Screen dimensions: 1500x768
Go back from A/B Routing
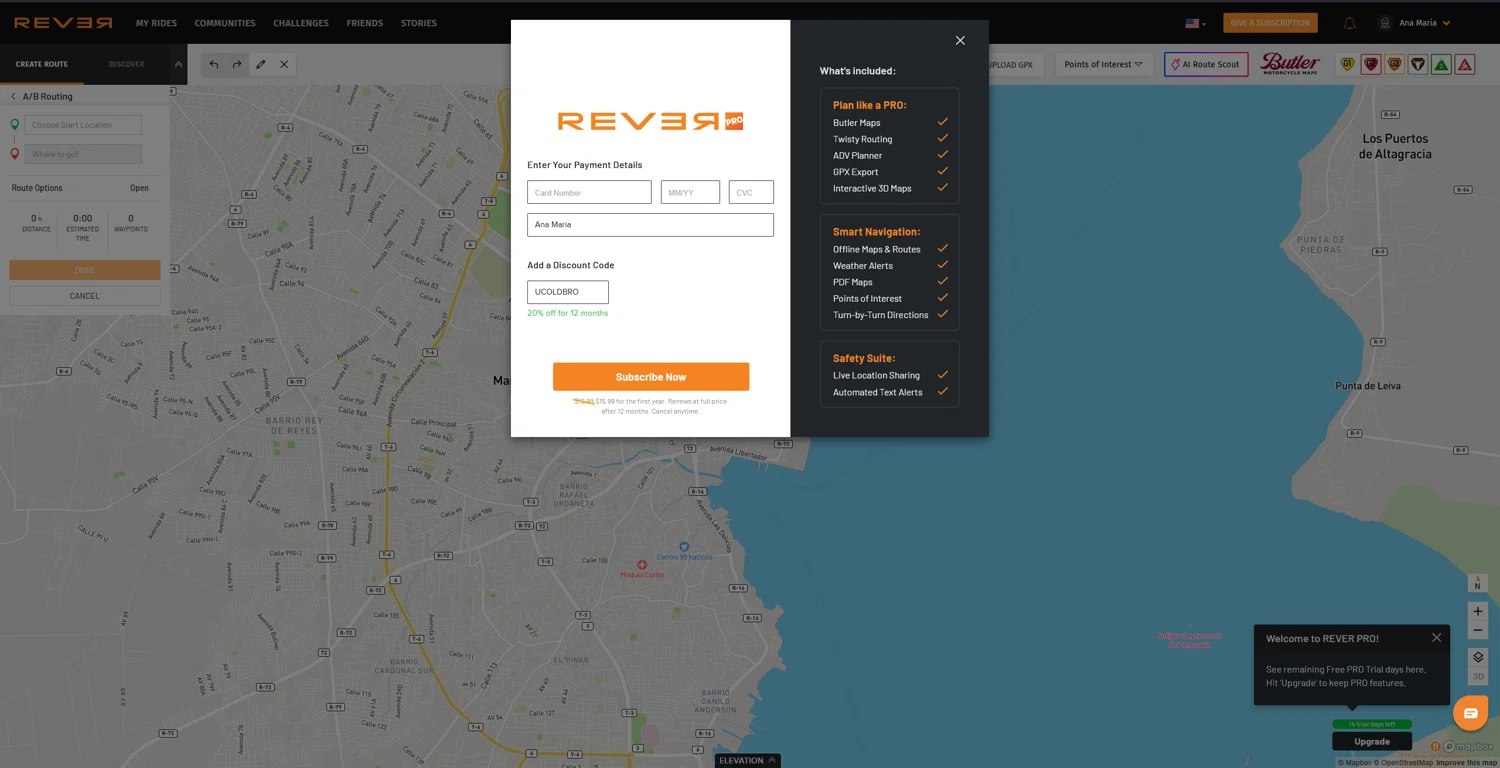pos(13,97)
